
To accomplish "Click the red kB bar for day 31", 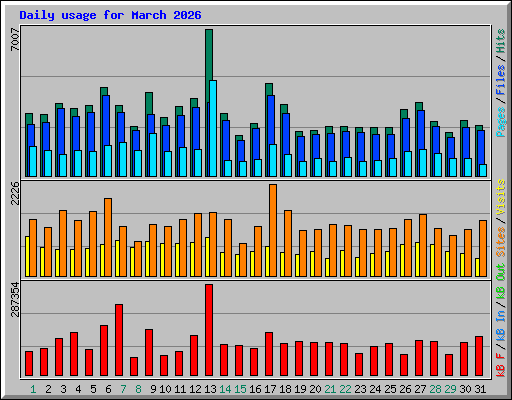I will tap(479, 356).
